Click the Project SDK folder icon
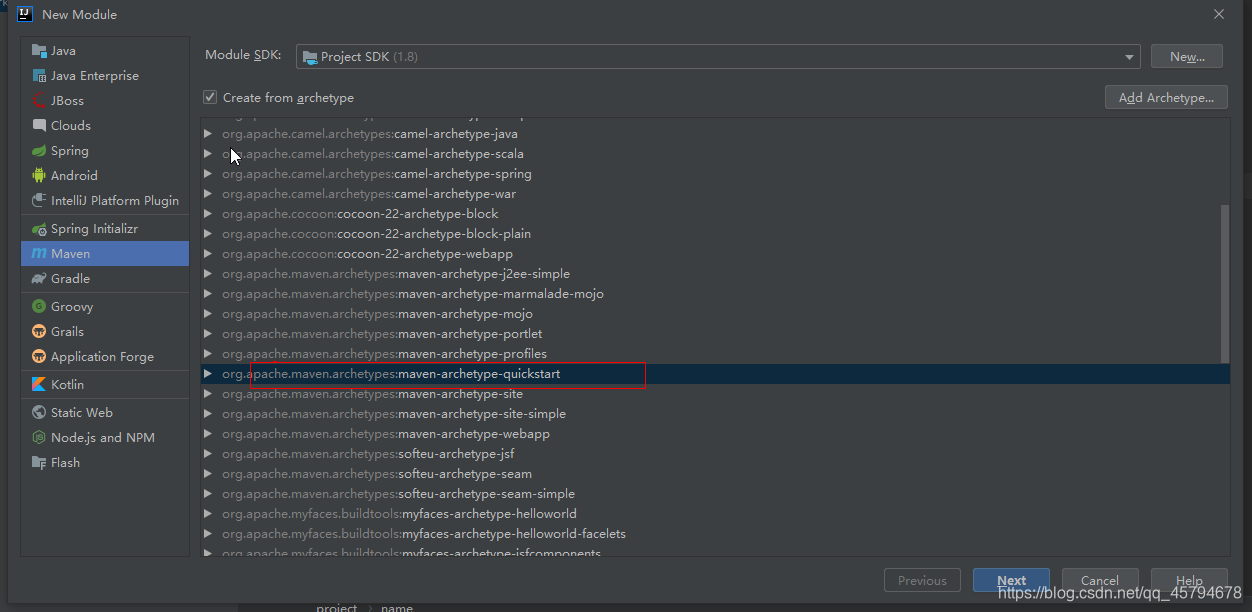 coord(310,57)
